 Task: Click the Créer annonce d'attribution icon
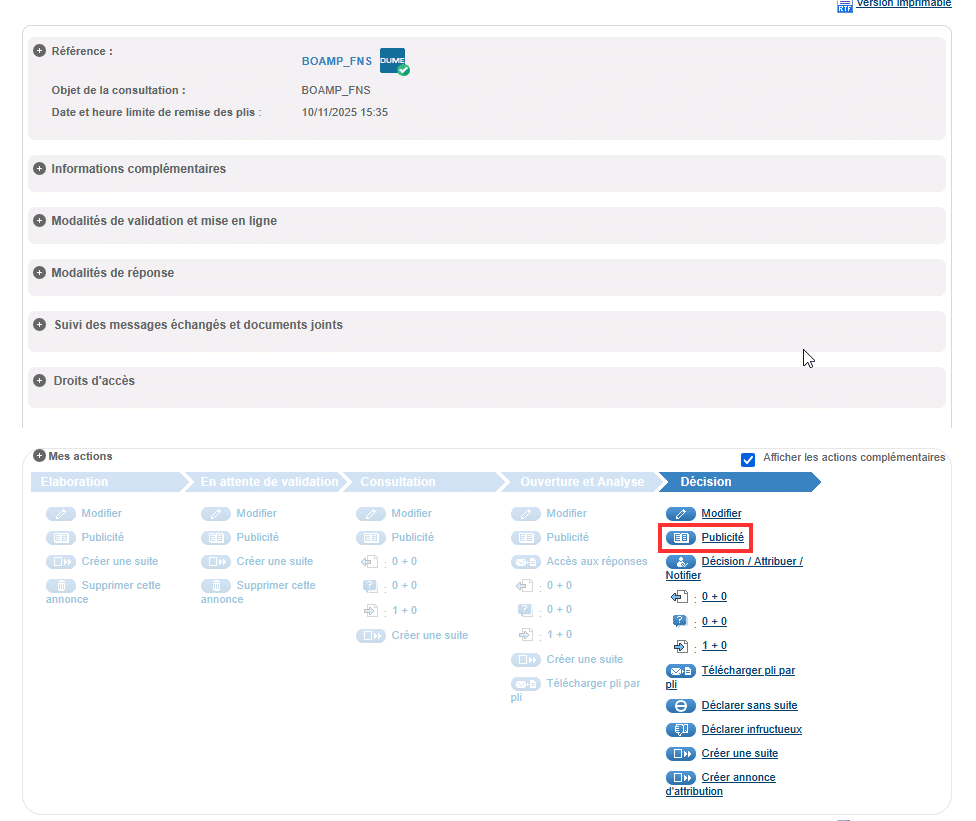coord(681,777)
